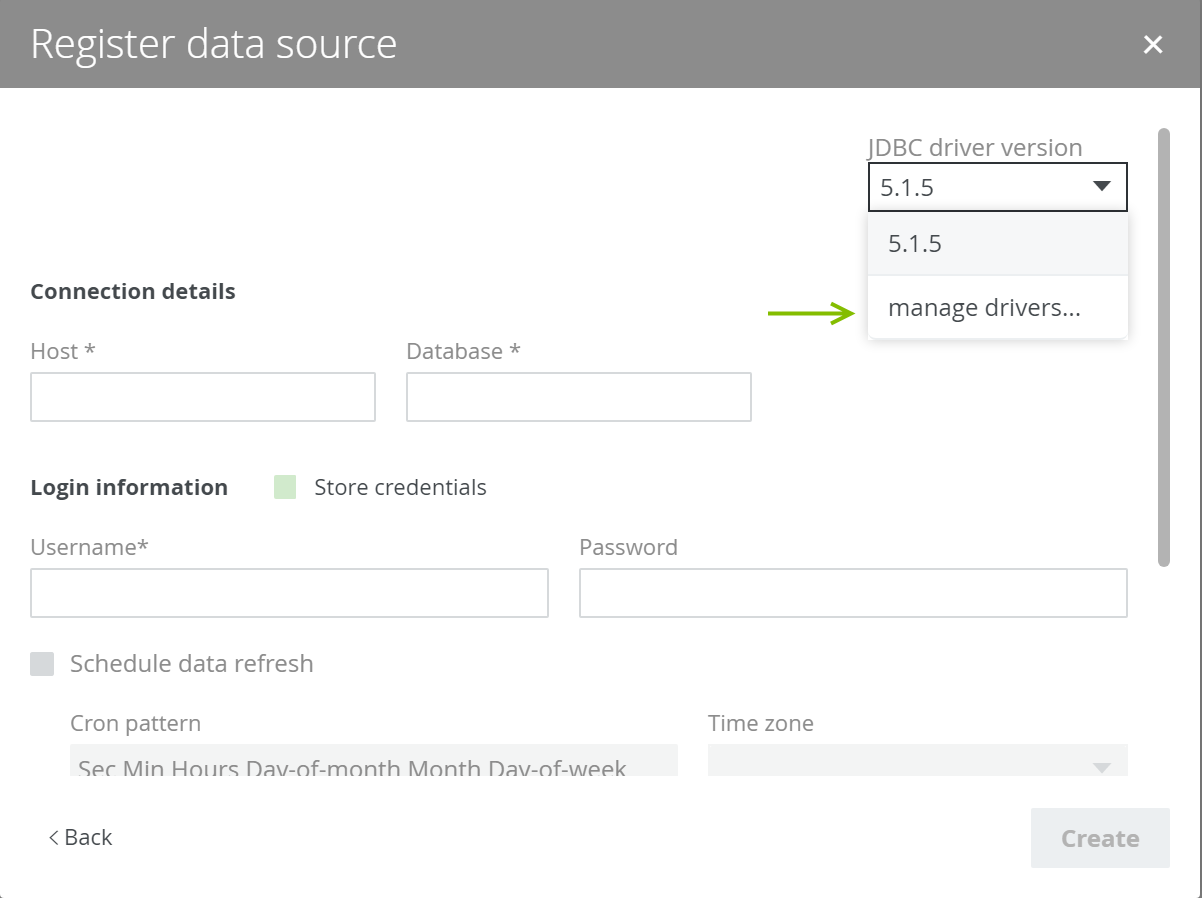Click into the Database text field
The image size is (1202, 898).
coord(578,397)
